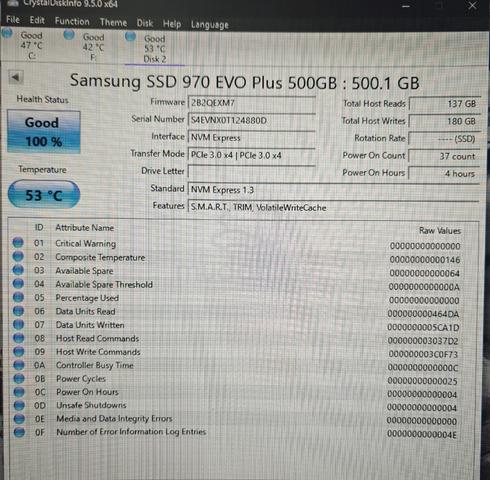Click raw value 000000005CA1D
This screenshot has height=480, width=490.
pos(423,327)
